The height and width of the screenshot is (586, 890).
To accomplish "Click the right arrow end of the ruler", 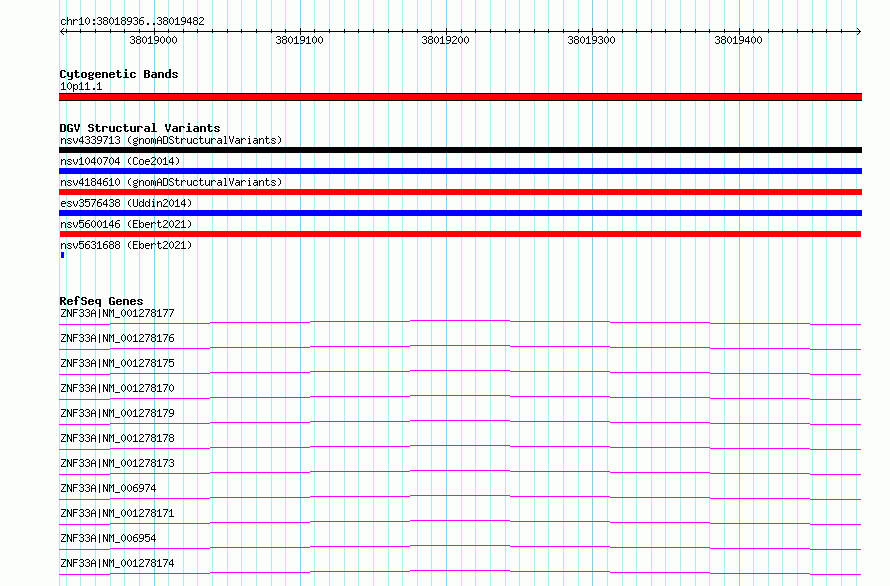I will pos(858,31).
